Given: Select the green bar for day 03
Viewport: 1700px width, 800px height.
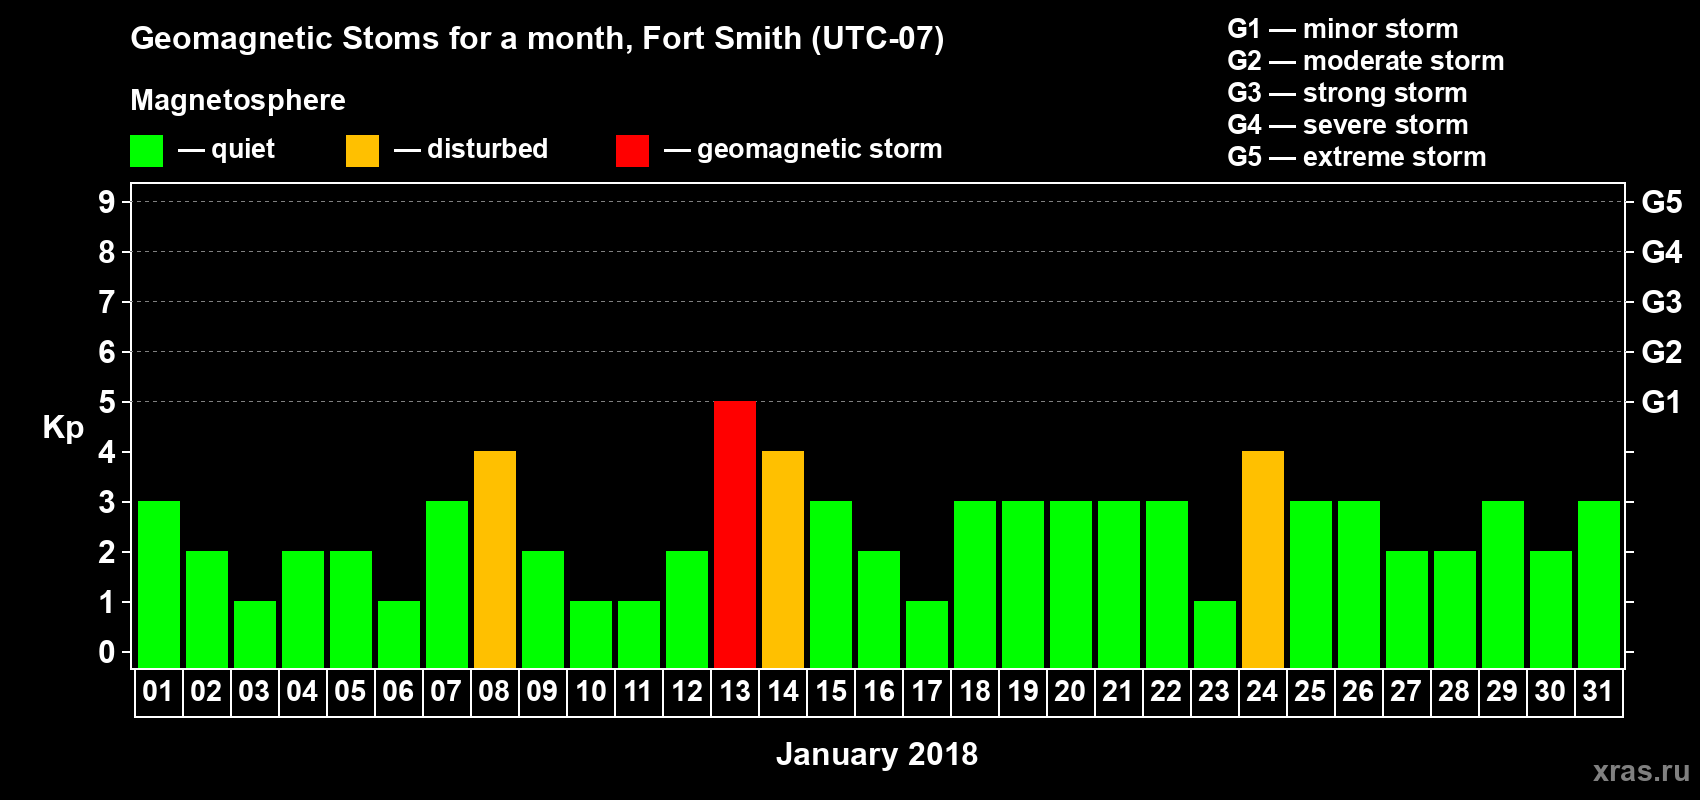Looking at the screenshot, I should [x=255, y=634].
